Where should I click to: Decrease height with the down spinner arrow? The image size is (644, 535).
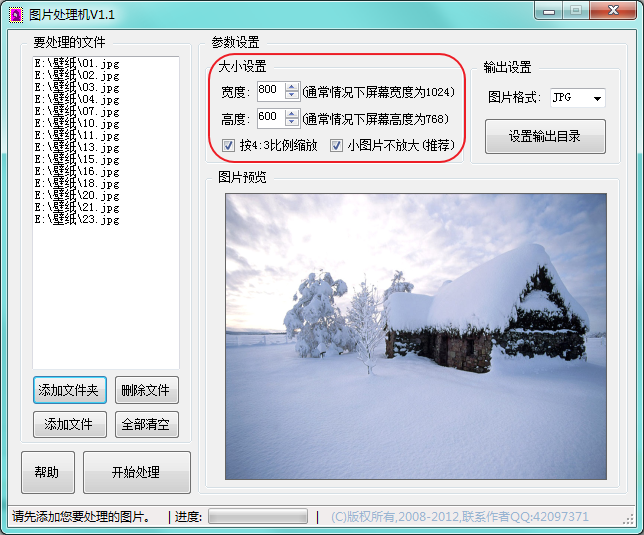coord(292,123)
